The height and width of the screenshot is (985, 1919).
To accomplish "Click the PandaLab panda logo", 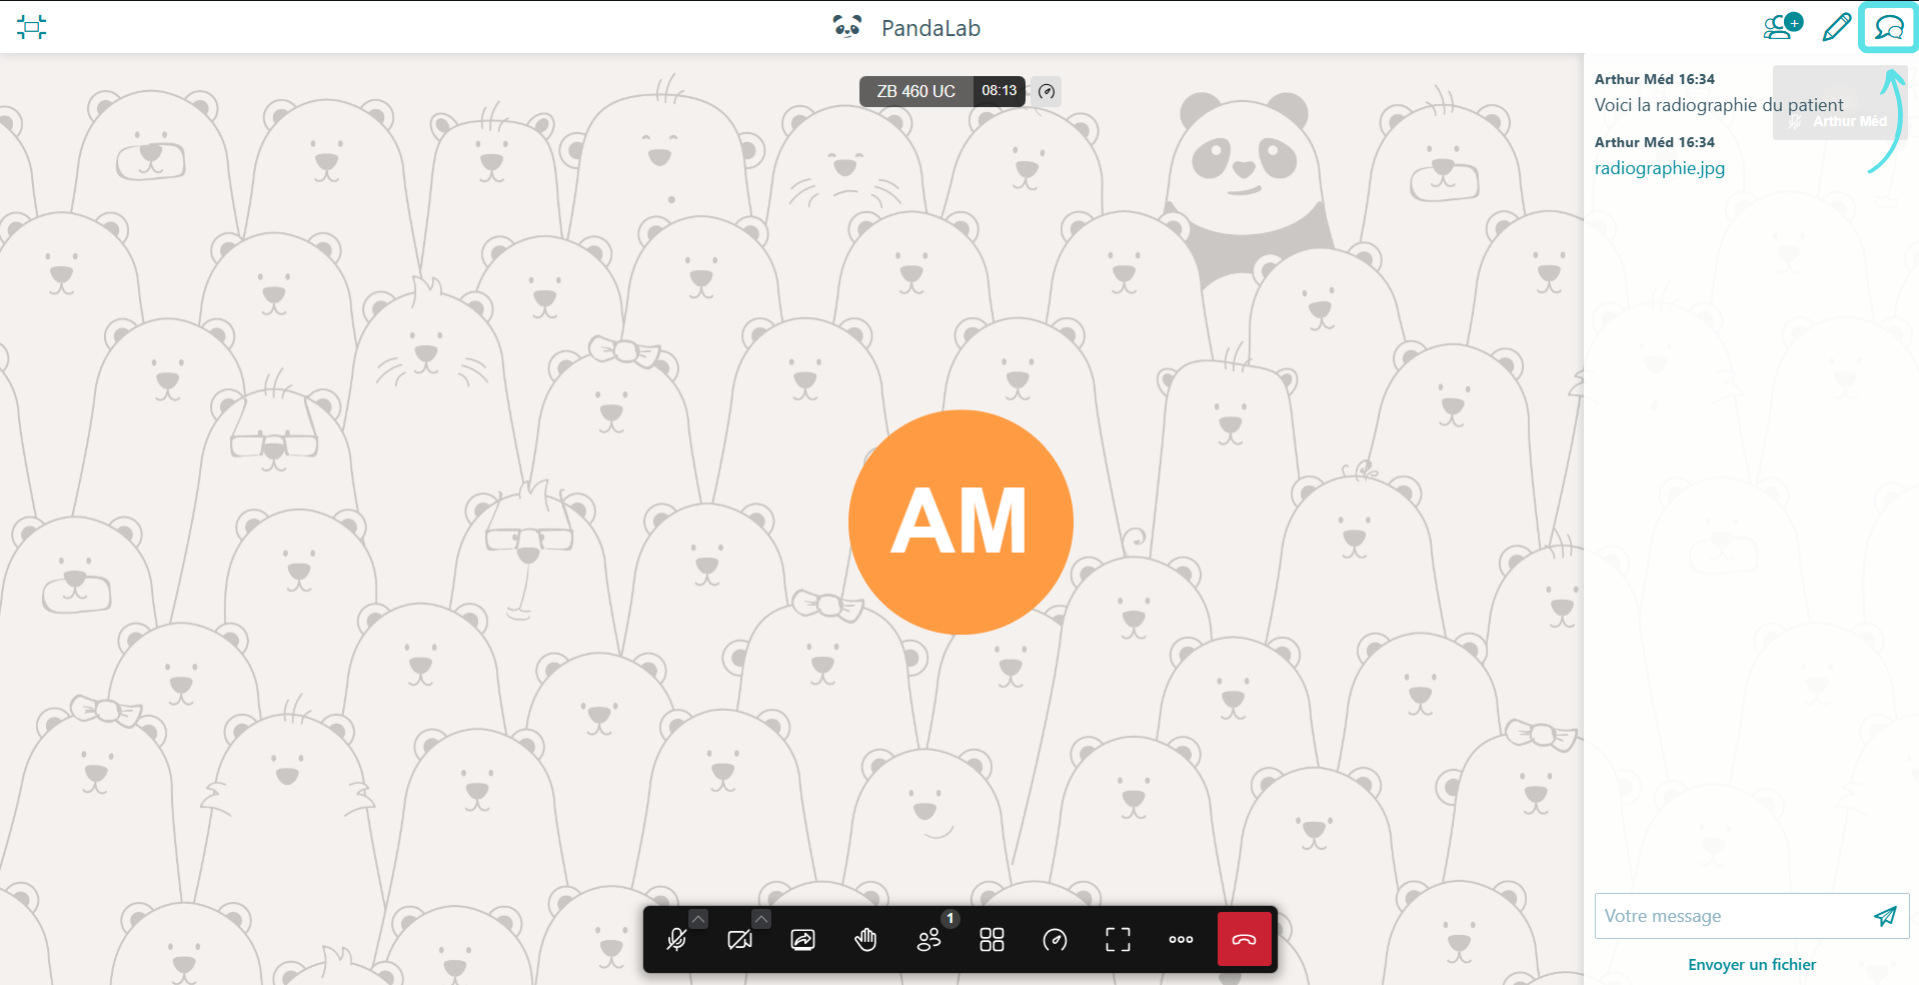I will (847, 26).
